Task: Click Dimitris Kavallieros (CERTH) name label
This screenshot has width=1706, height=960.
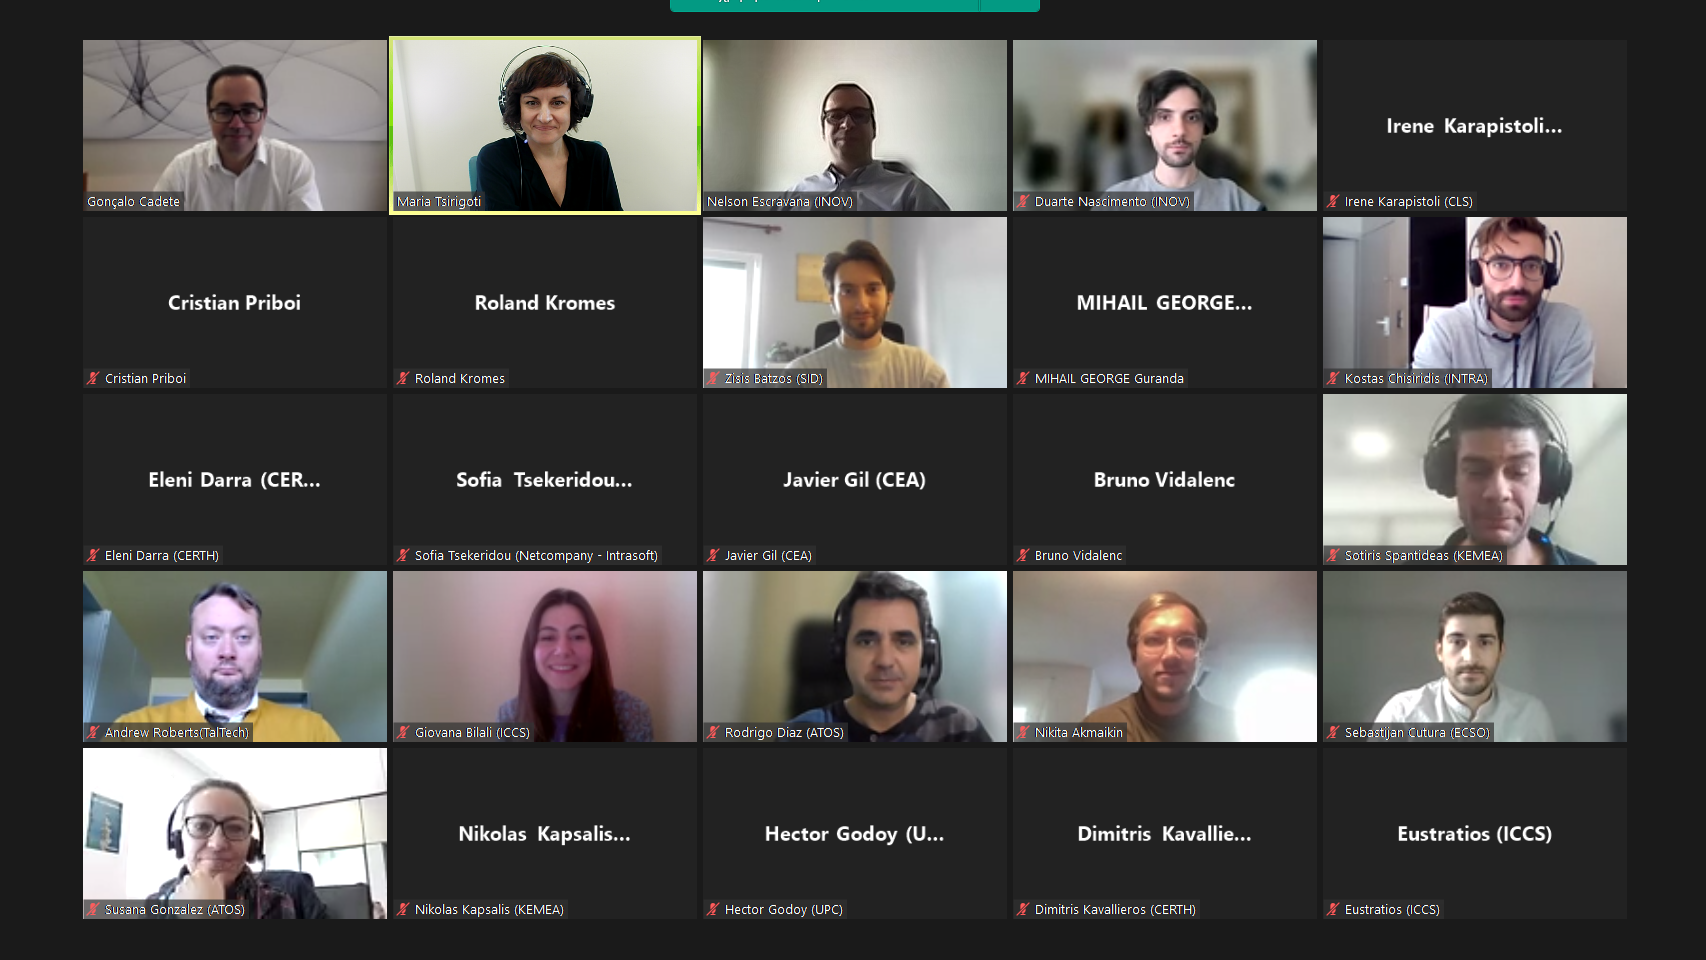Action: tap(1115, 910)
